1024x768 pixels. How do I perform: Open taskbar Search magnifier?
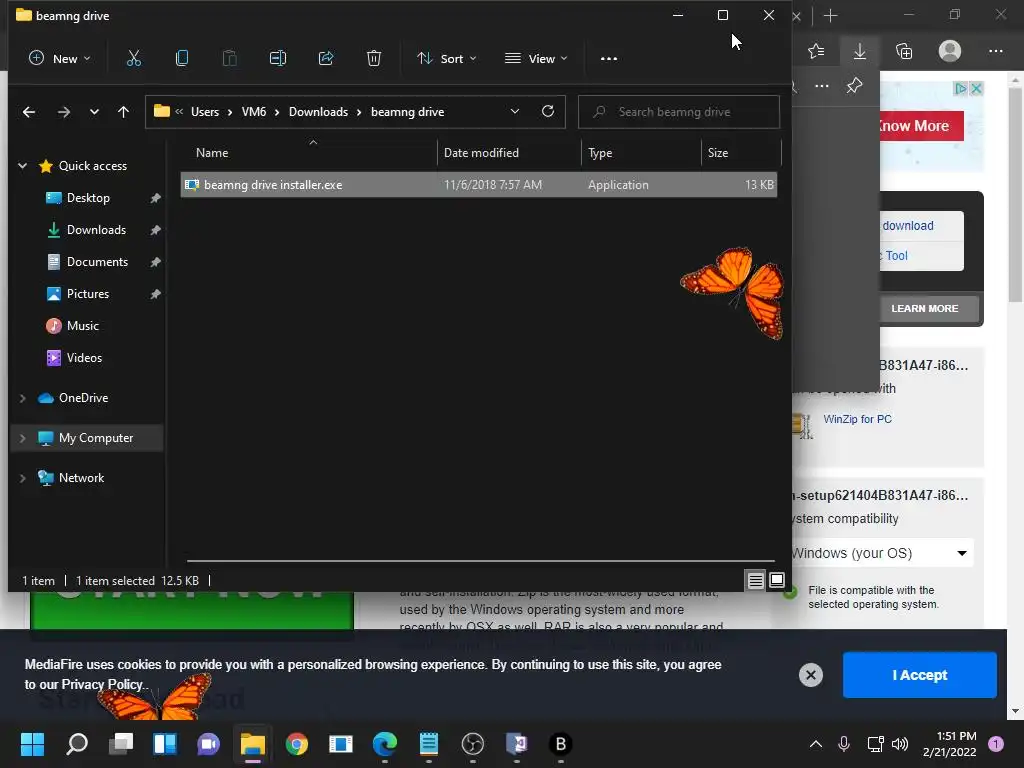pos(77,744)
